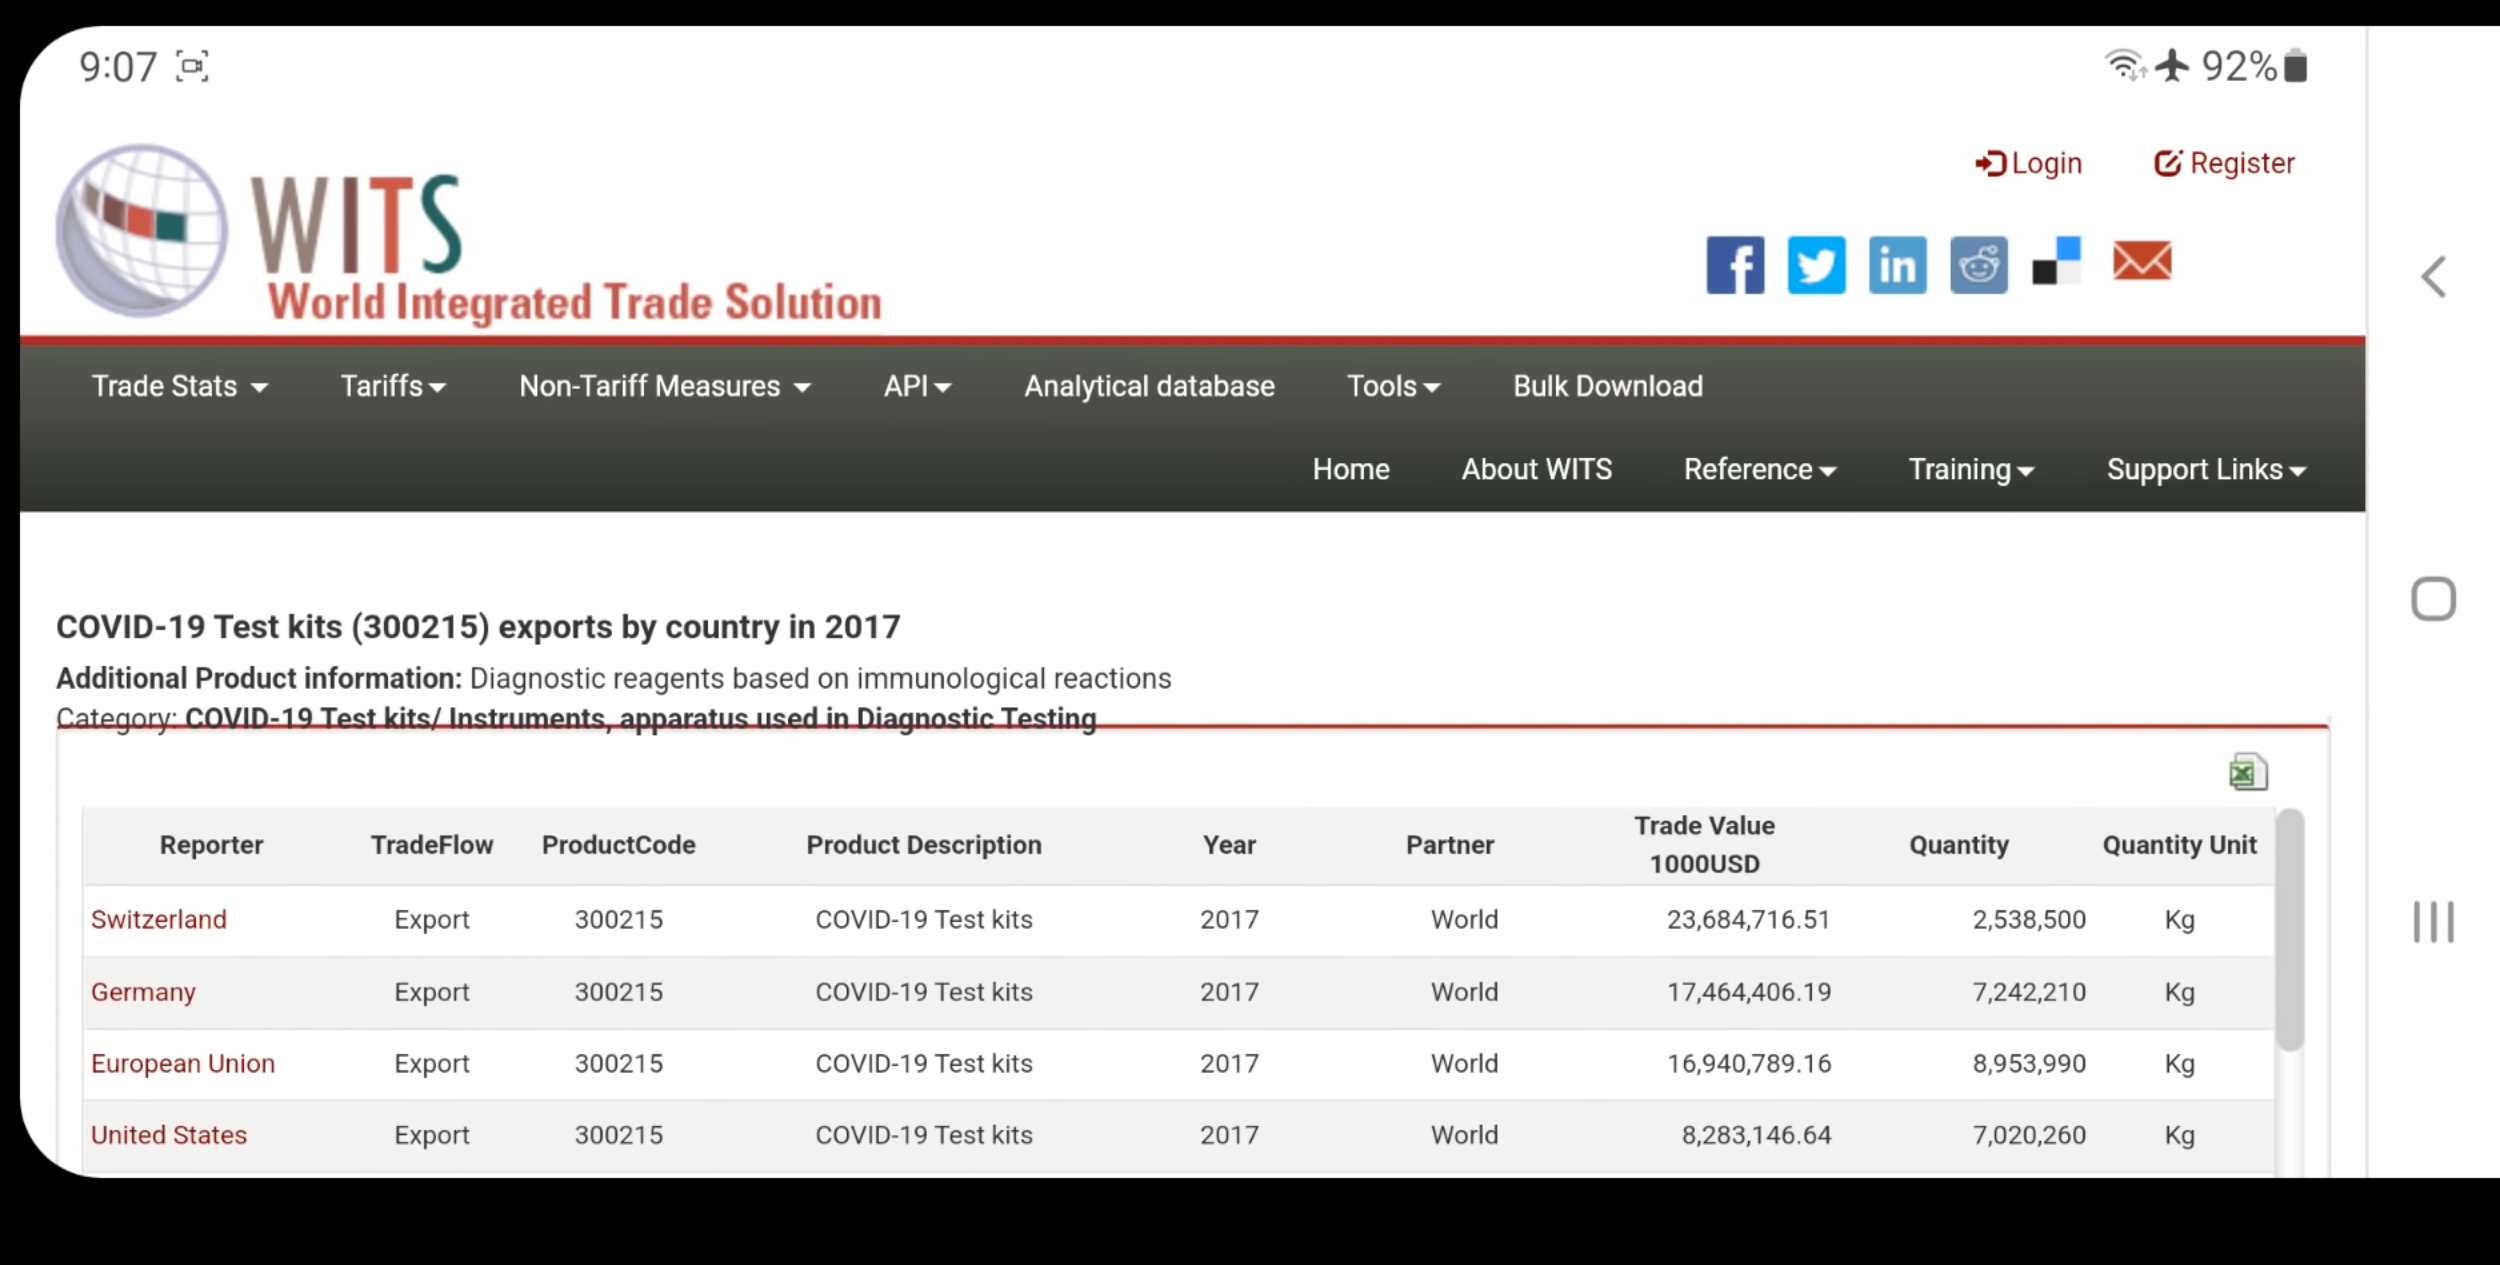
Task: Share page via Facebook icon
Action: [1735, 265]
